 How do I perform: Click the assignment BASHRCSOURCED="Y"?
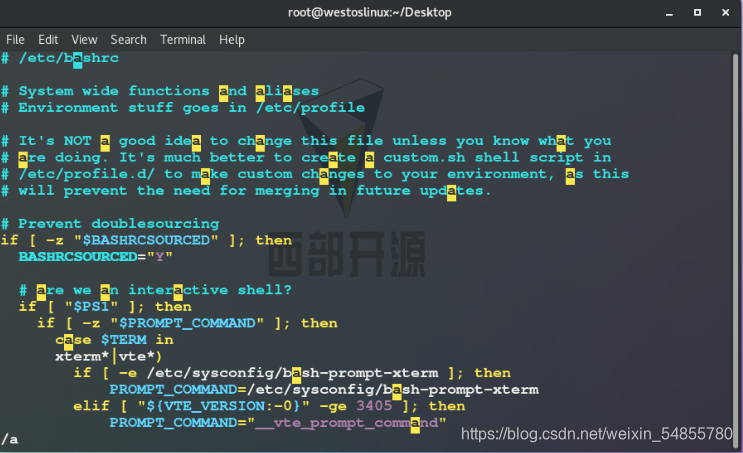pos(95,257)
